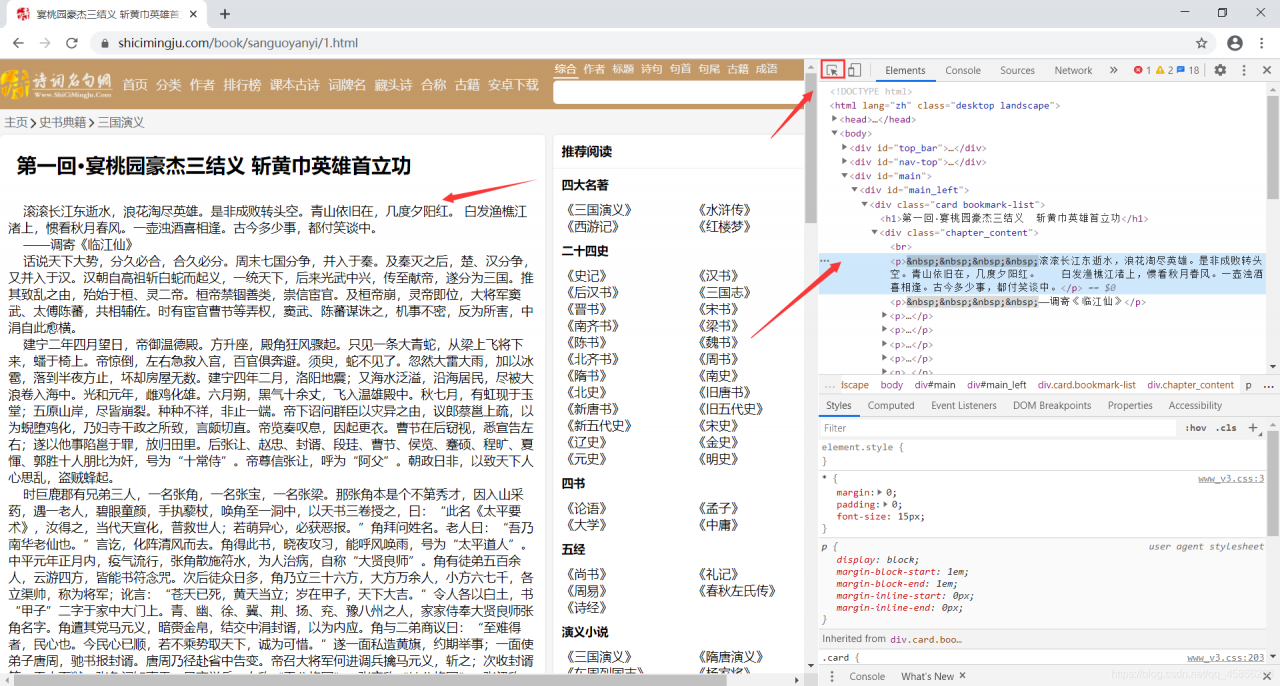
Task: Collapse the chapter_content div node
Action: coord(875,232)
